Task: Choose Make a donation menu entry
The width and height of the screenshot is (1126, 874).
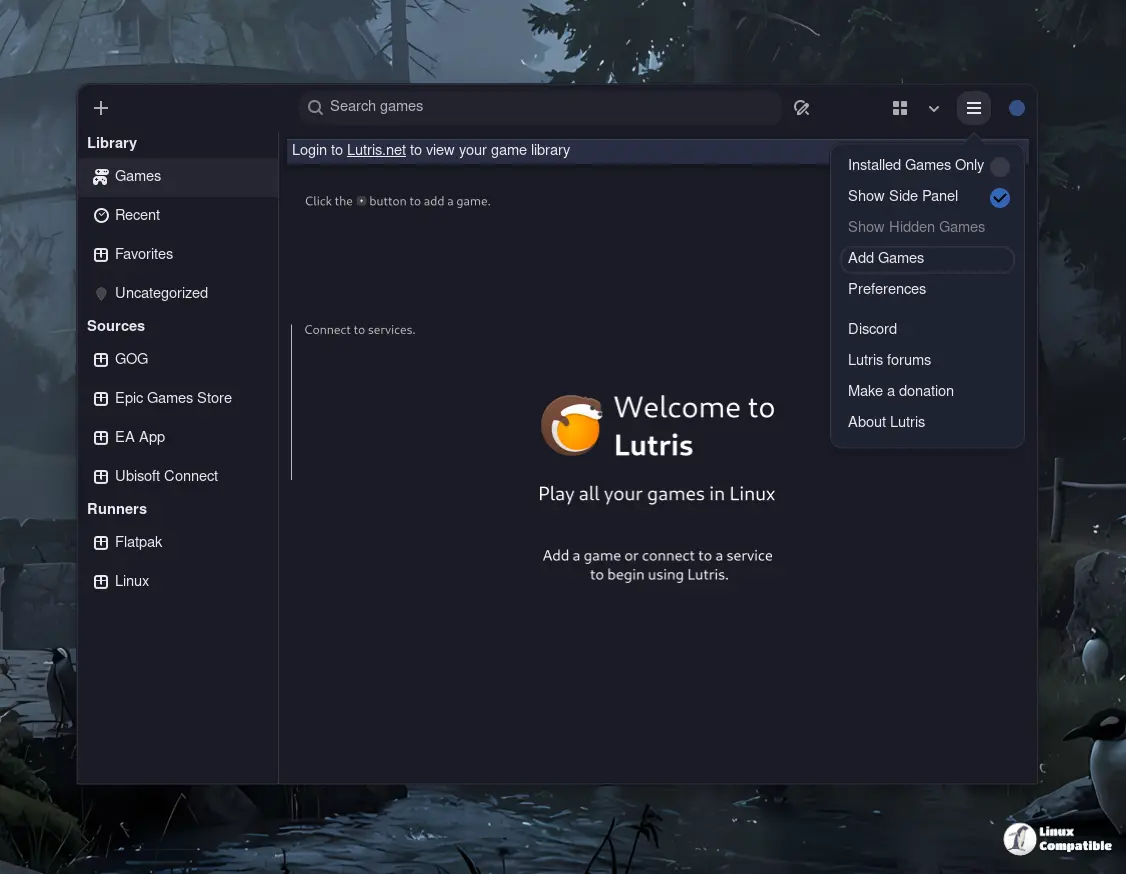Action: (900, 391)
